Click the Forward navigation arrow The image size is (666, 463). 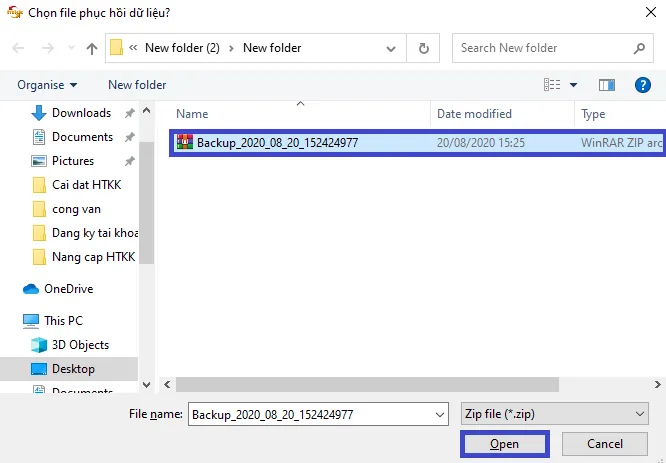[48, 48]
